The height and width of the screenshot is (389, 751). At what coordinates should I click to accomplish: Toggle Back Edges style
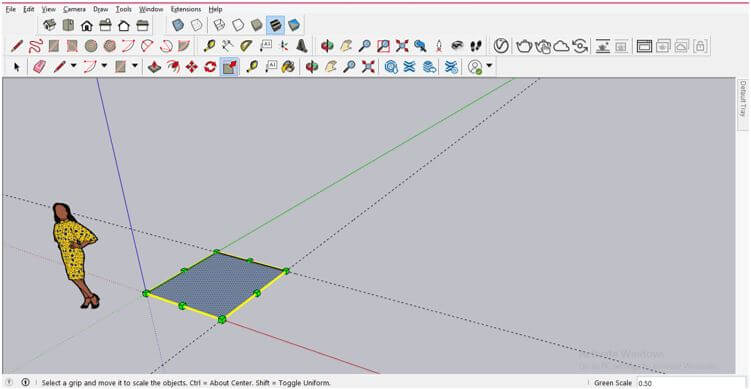pos(196,25)
